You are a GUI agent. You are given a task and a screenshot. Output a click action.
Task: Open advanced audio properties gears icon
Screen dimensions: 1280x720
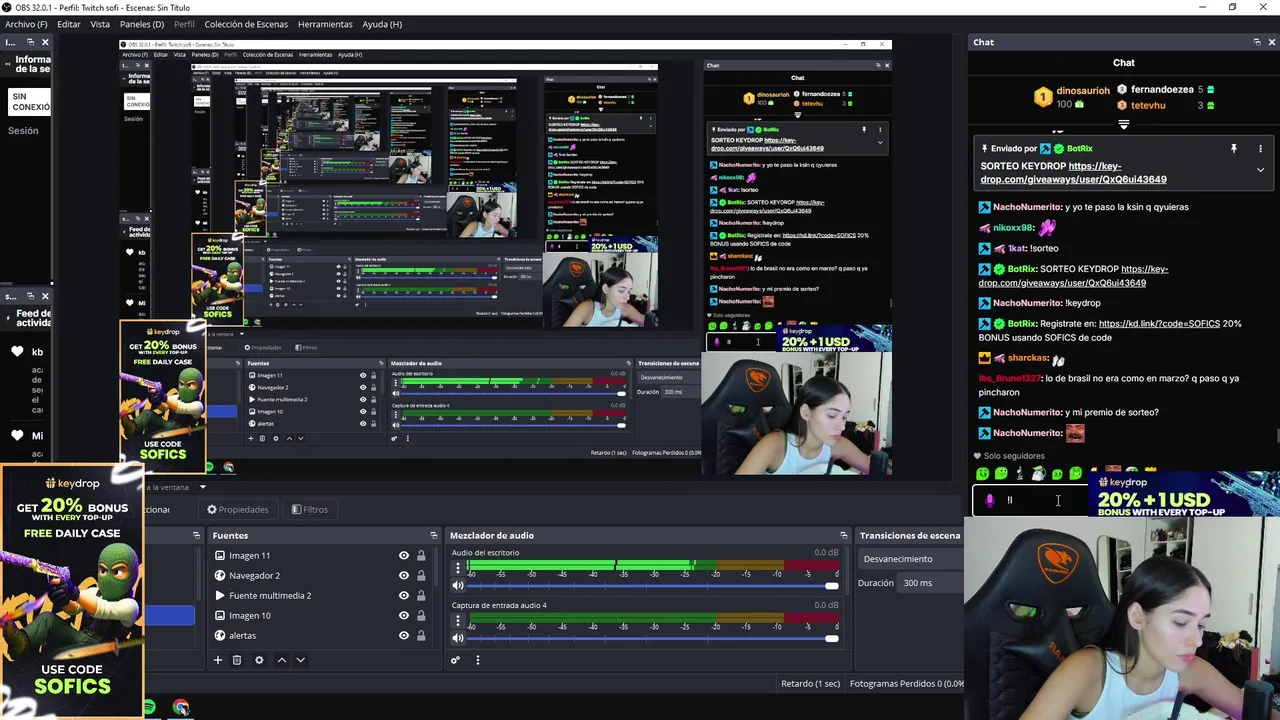pyautogui.click(x=455, y=660)
